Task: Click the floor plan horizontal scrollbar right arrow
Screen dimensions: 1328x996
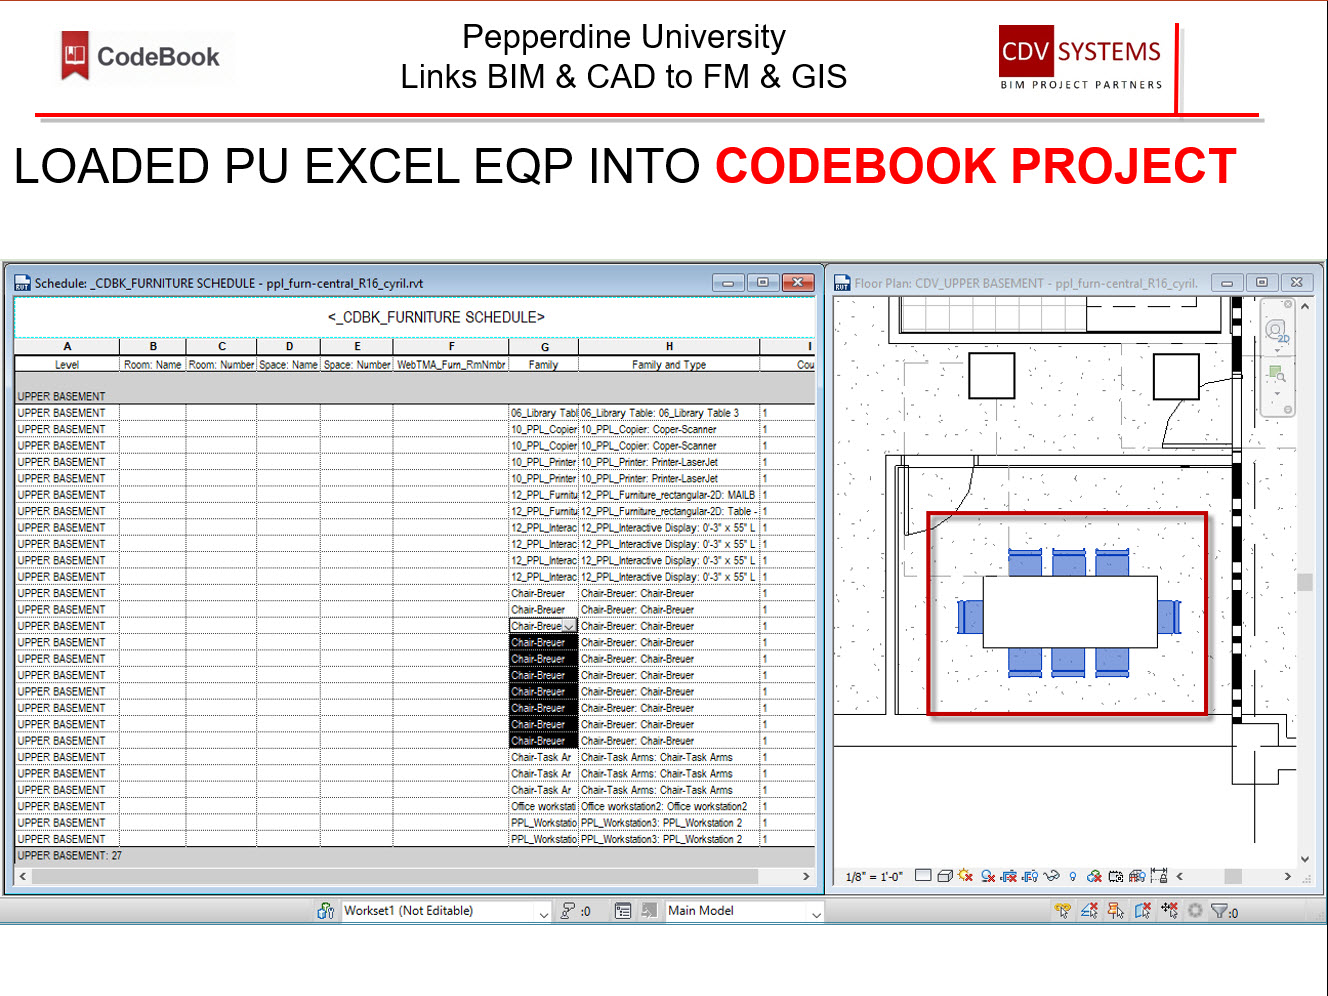Action: [1288, 876]
